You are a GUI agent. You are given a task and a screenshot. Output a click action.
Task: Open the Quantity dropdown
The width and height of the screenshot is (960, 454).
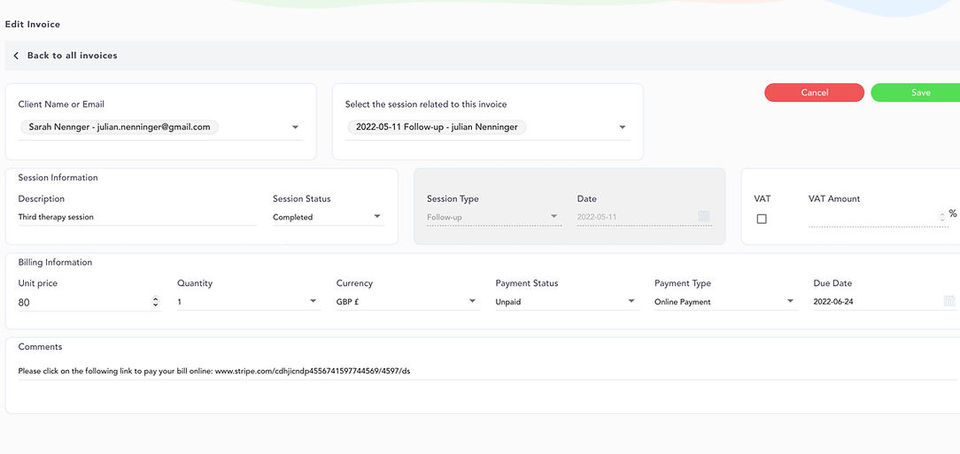pos(313,301)
